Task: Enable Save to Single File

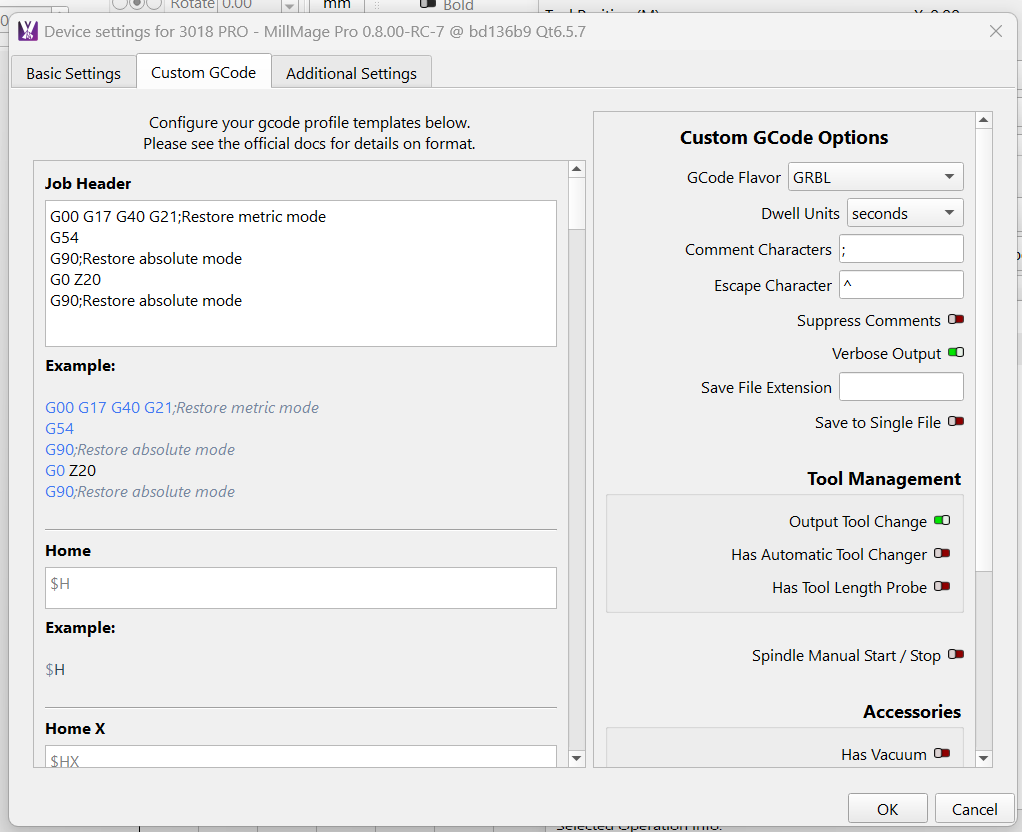Action: [x=956, y=422]
